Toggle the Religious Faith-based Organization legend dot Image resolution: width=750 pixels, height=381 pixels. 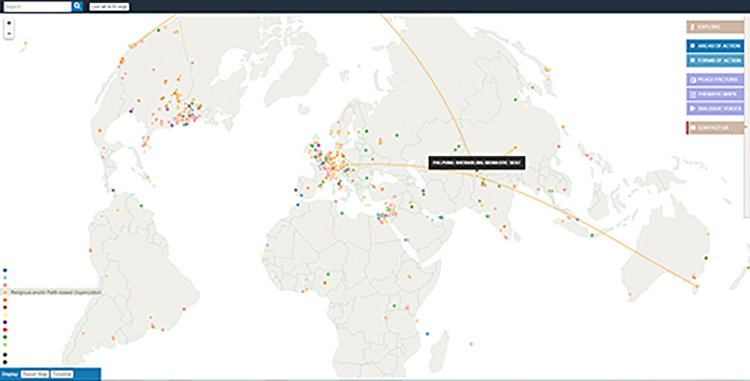pos(5,292)
